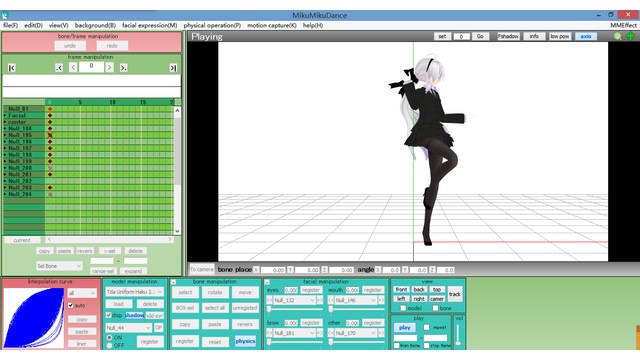Open the edit(D) menu
Viewport: 640px width, 360px height.
pos(33,25)
